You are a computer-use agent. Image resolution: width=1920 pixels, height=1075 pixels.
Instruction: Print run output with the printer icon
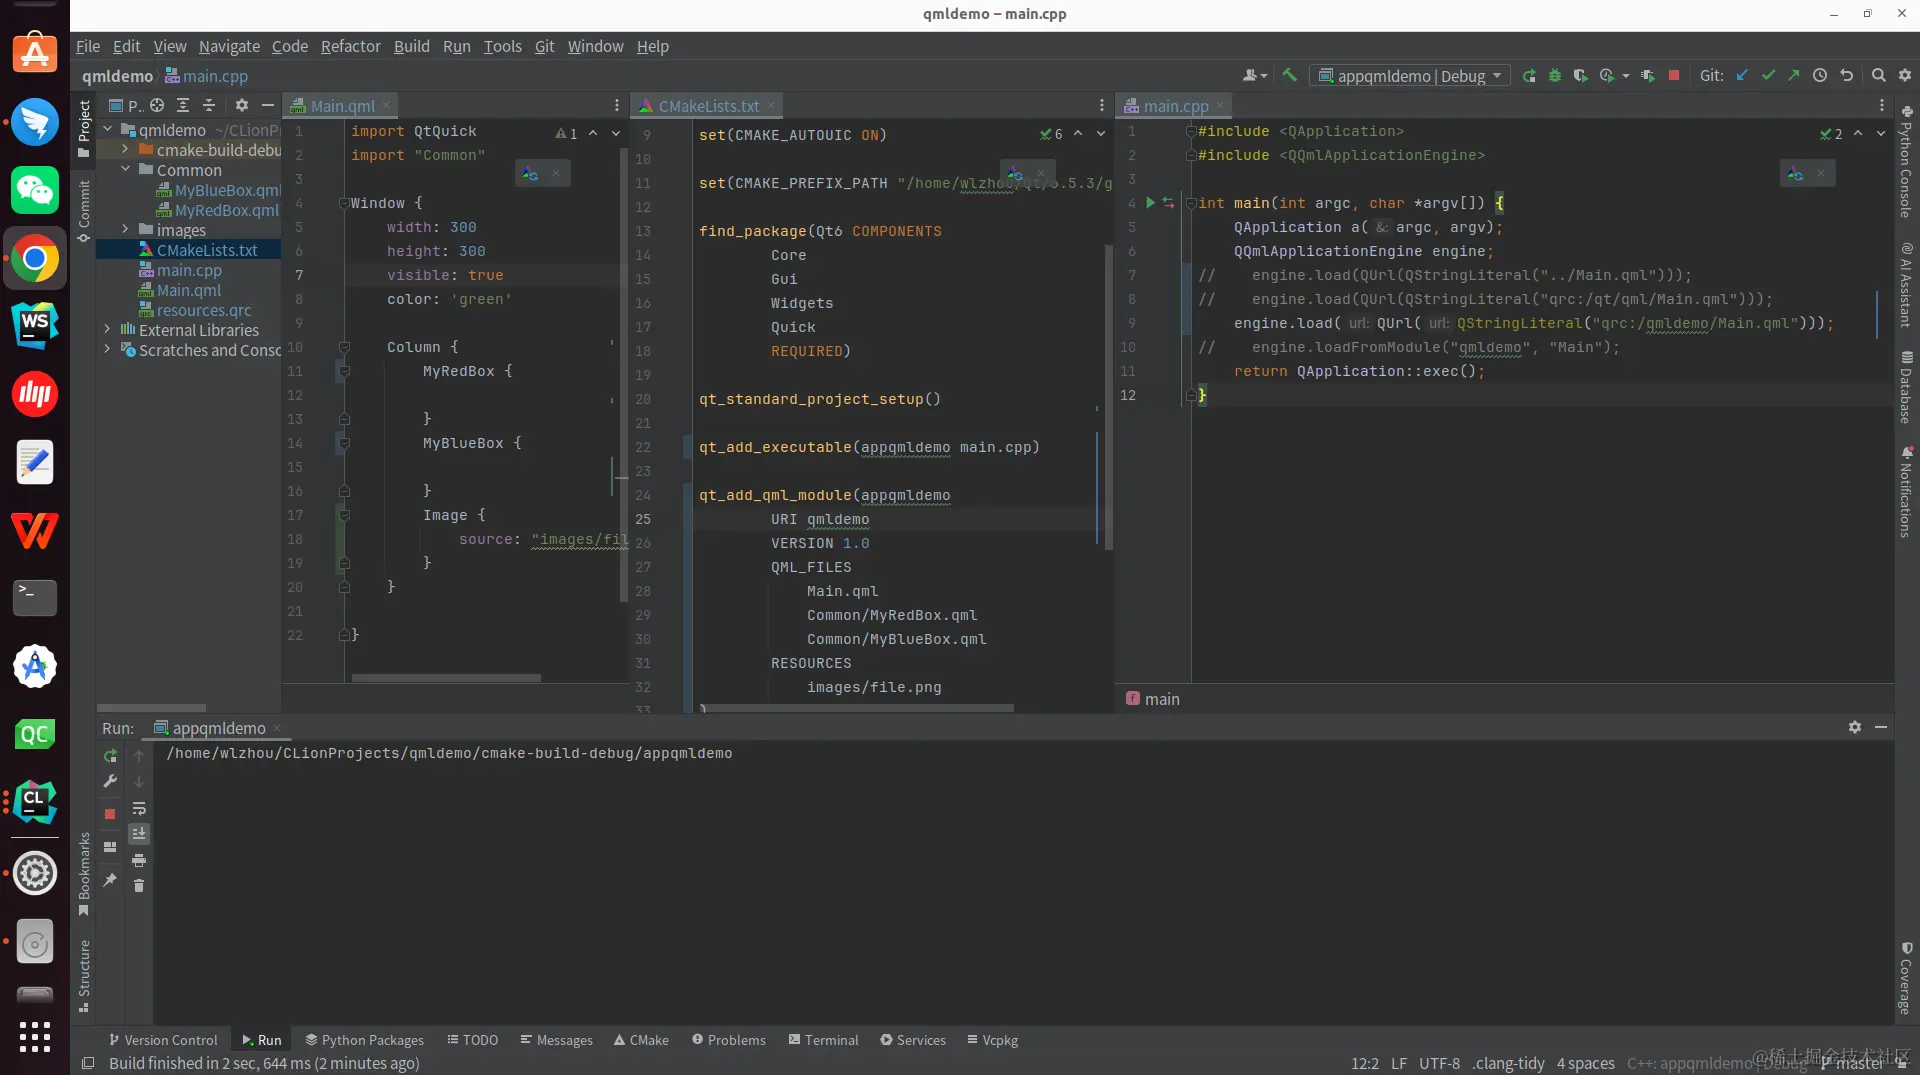(139, 860)
